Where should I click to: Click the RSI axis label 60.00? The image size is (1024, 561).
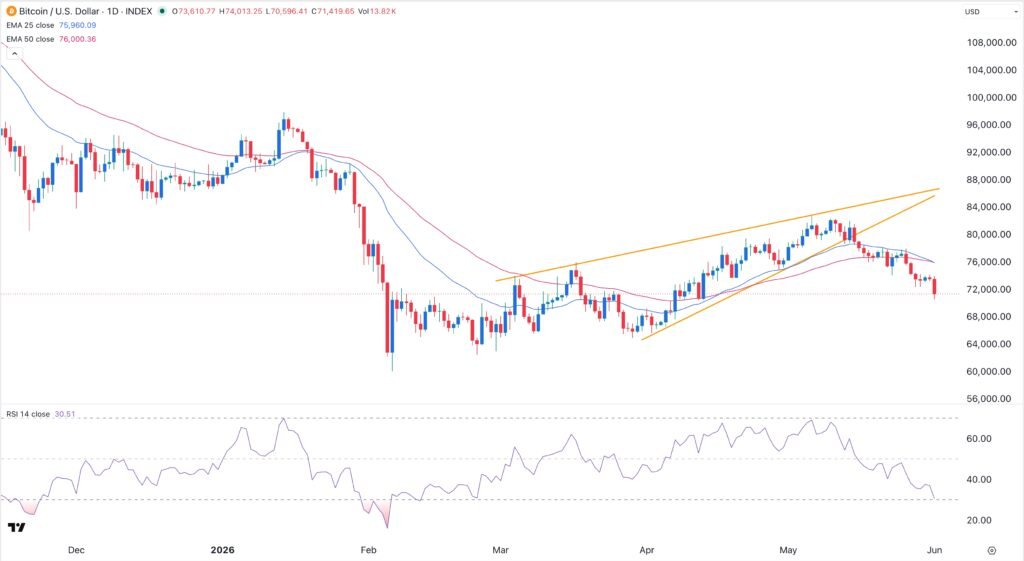pos(979,439)
